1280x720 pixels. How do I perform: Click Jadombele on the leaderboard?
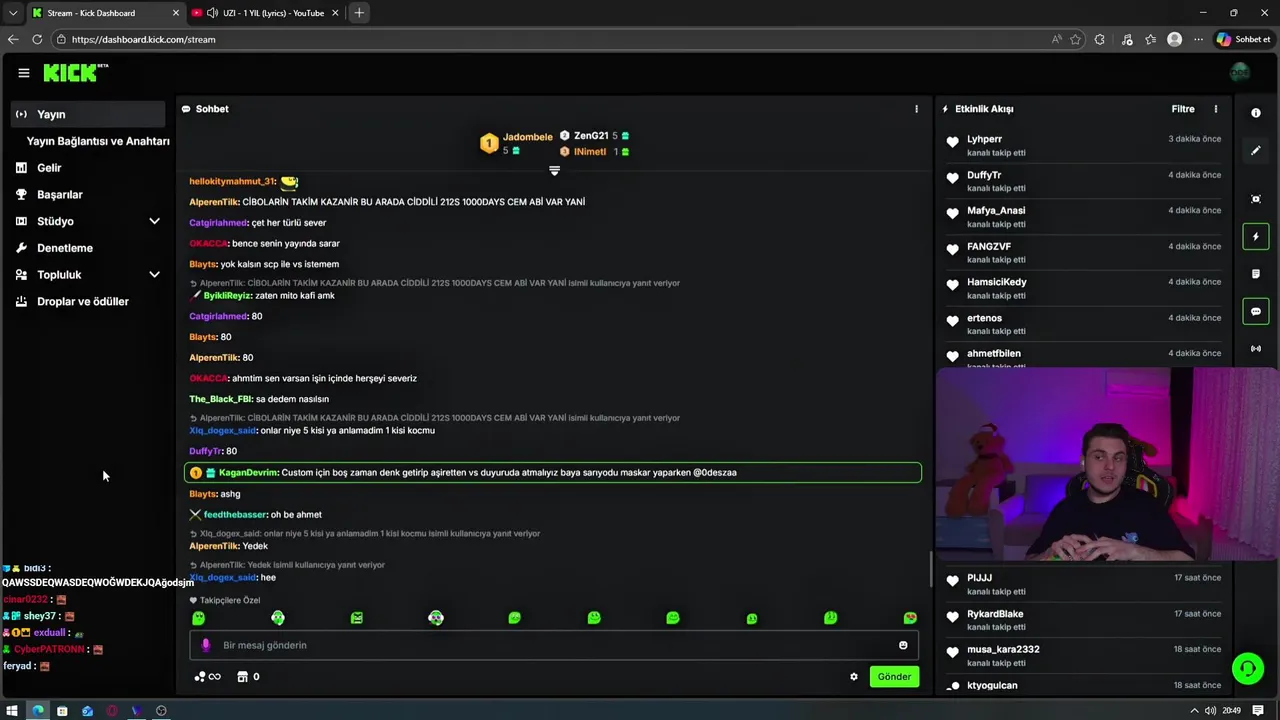tap(527, 137)
